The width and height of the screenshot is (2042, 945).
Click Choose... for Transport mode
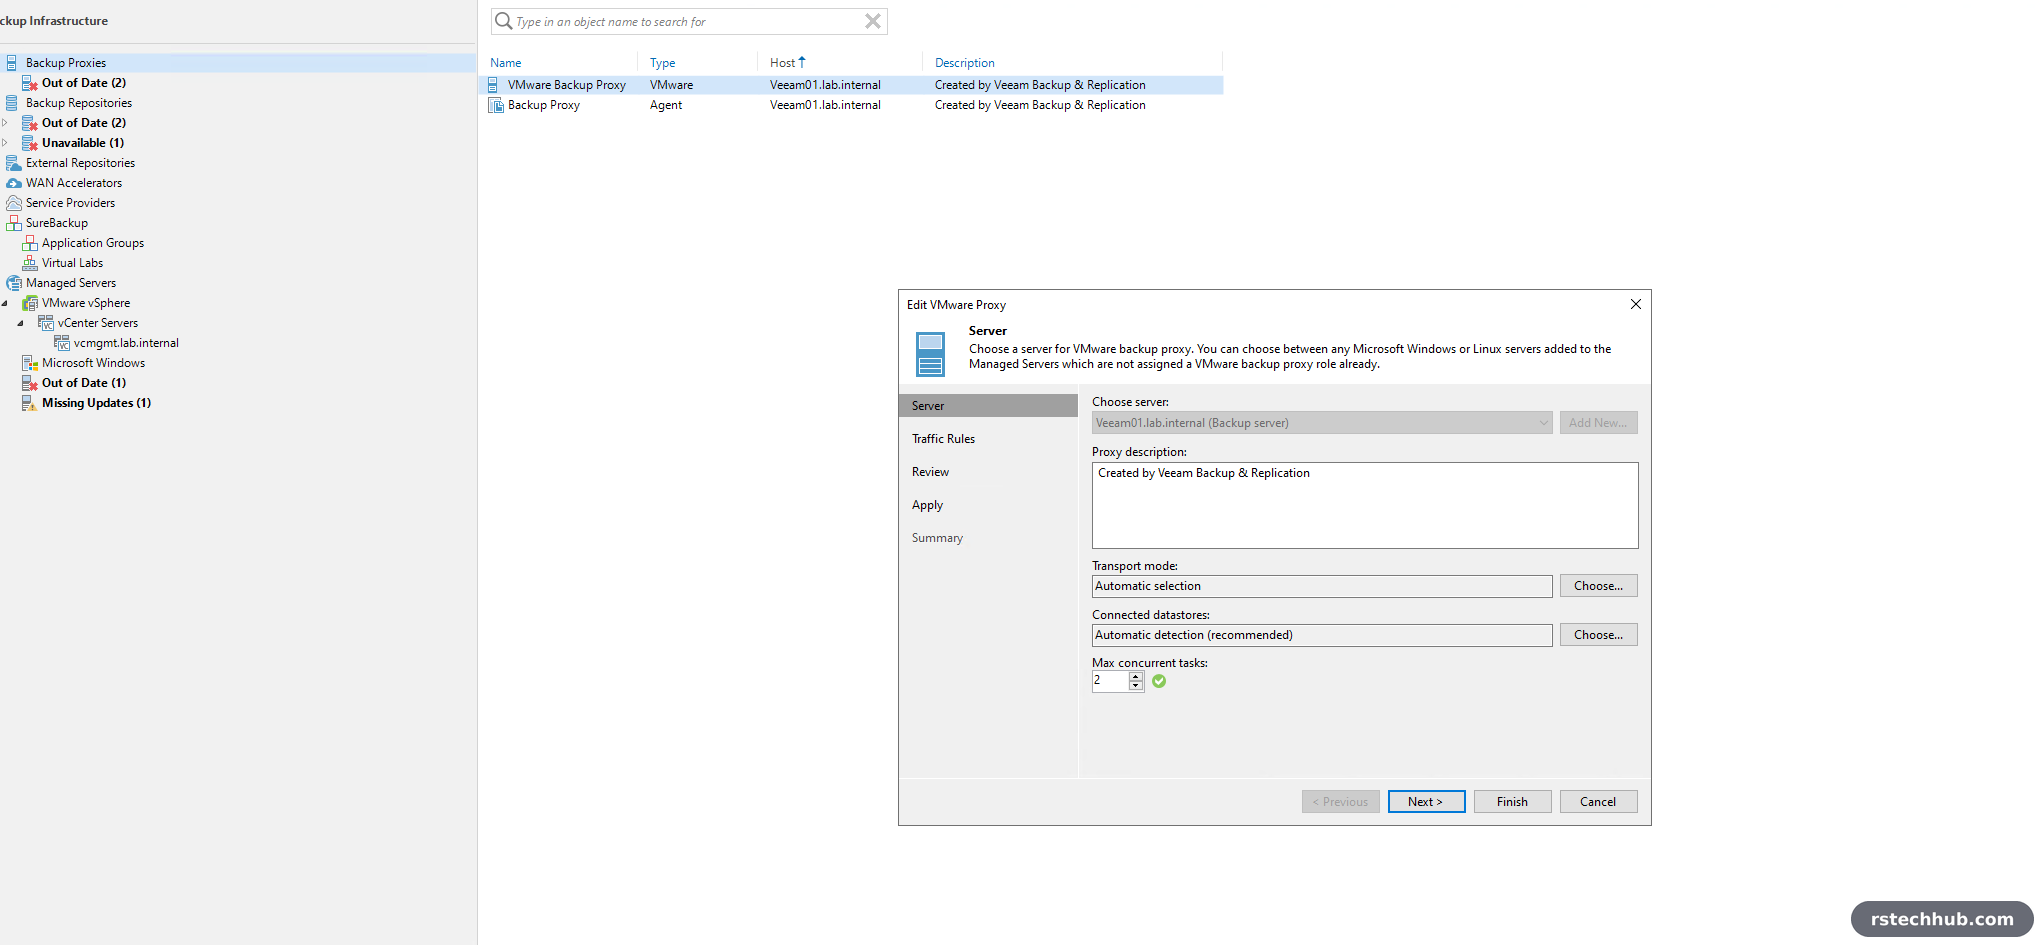[1598, 586]
